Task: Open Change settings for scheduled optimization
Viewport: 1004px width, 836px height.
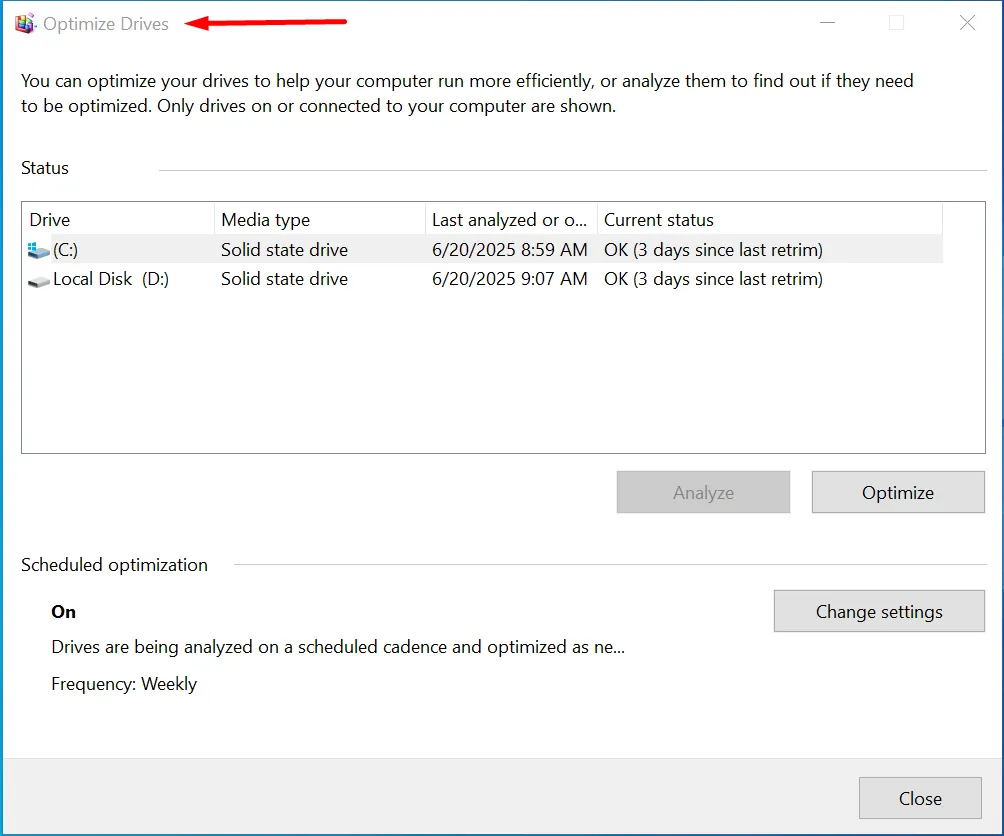Action: pyautogui.click(x=879, y=612)
